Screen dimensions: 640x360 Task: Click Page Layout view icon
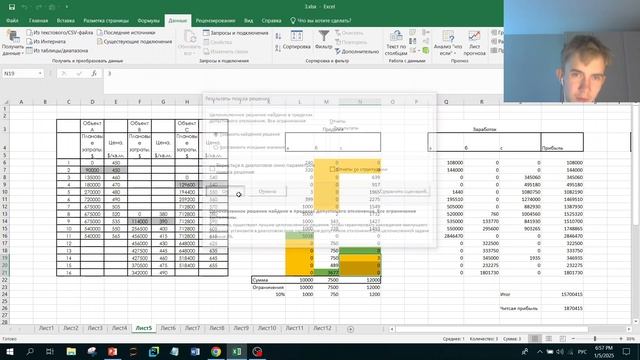(x=549, y=339)
